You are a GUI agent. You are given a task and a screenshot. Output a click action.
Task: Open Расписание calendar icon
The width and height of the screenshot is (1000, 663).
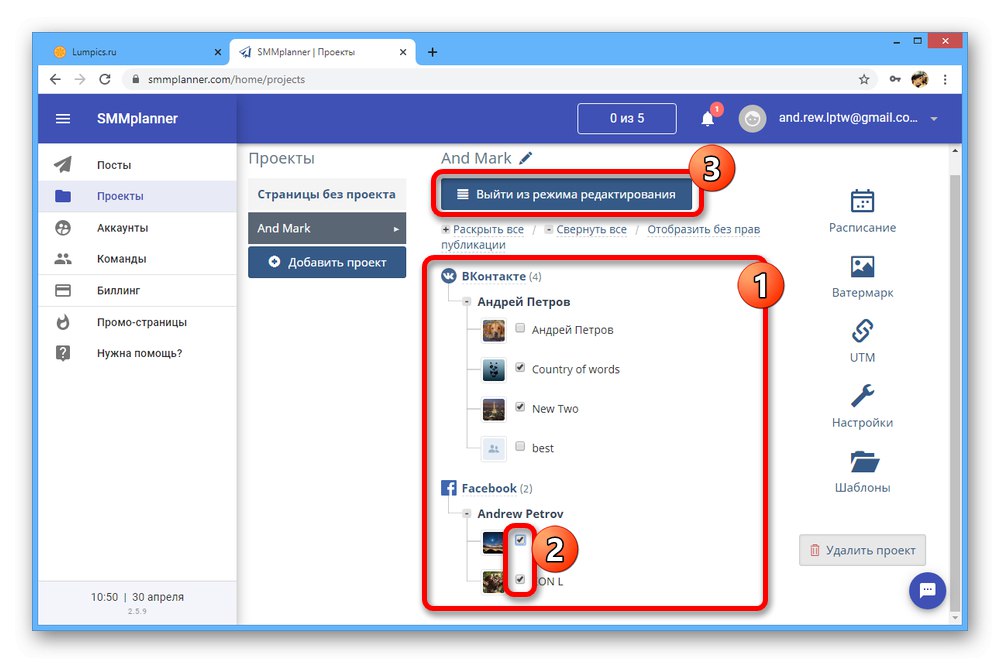[x=862, y=201]
